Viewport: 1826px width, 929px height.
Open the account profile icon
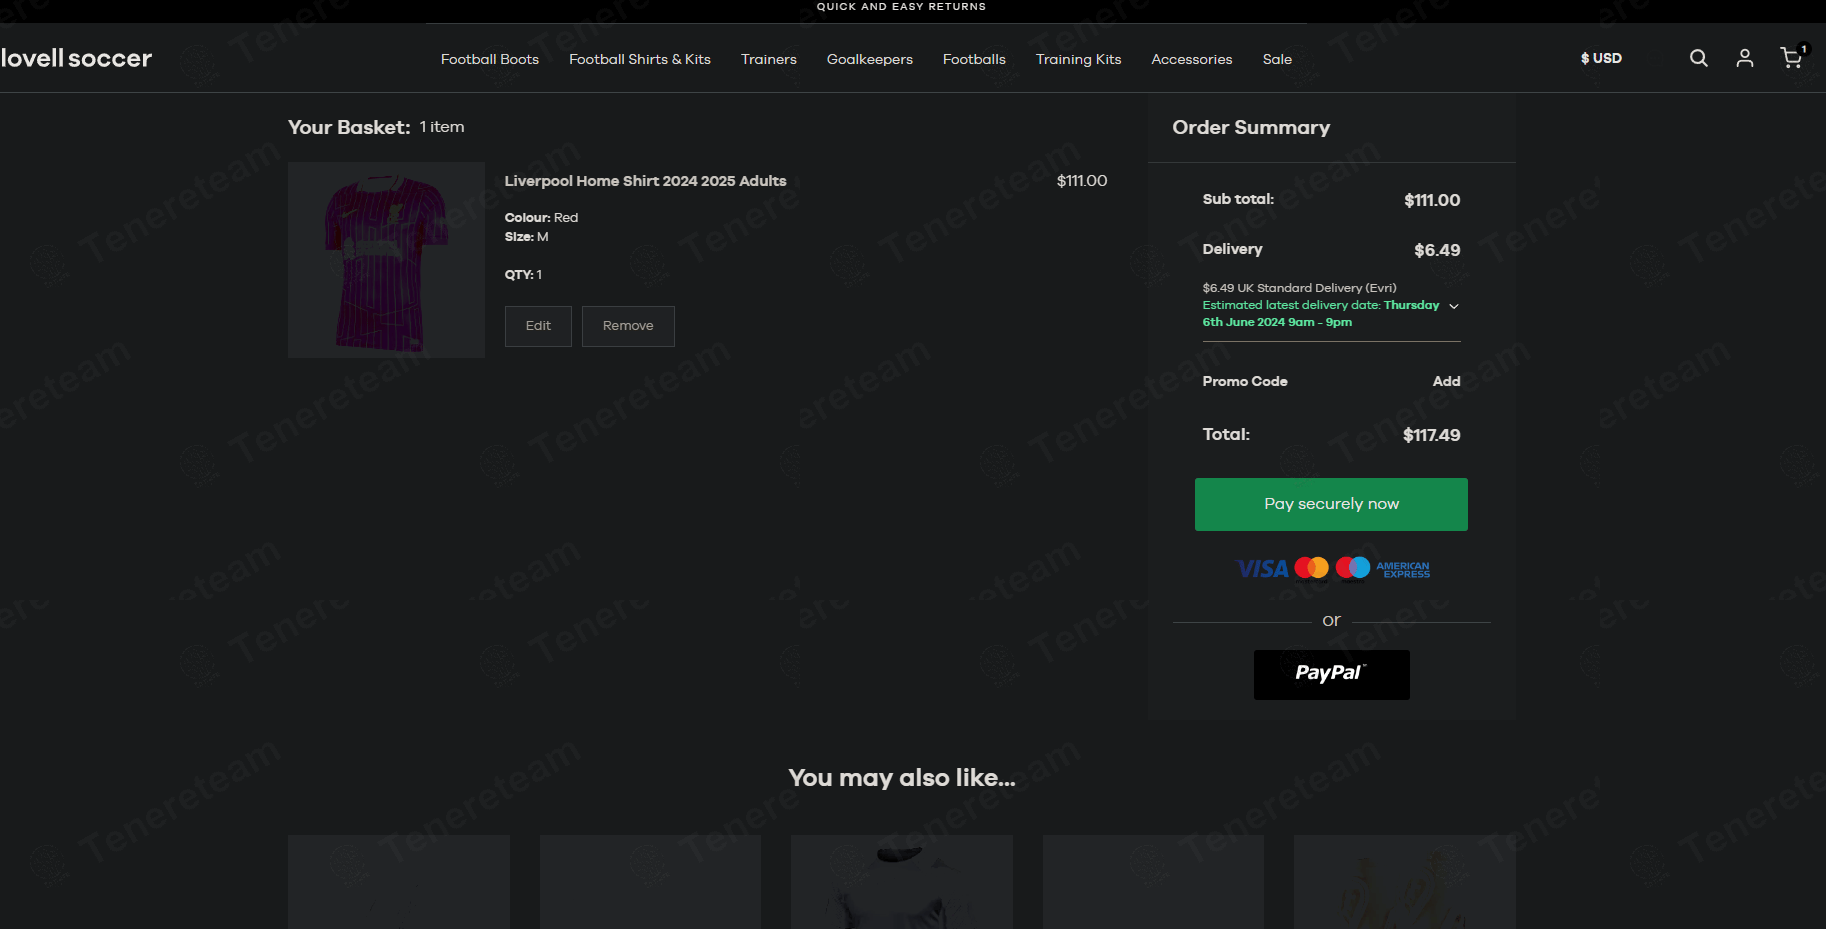pyautogui.click(x=1744, y=58)
